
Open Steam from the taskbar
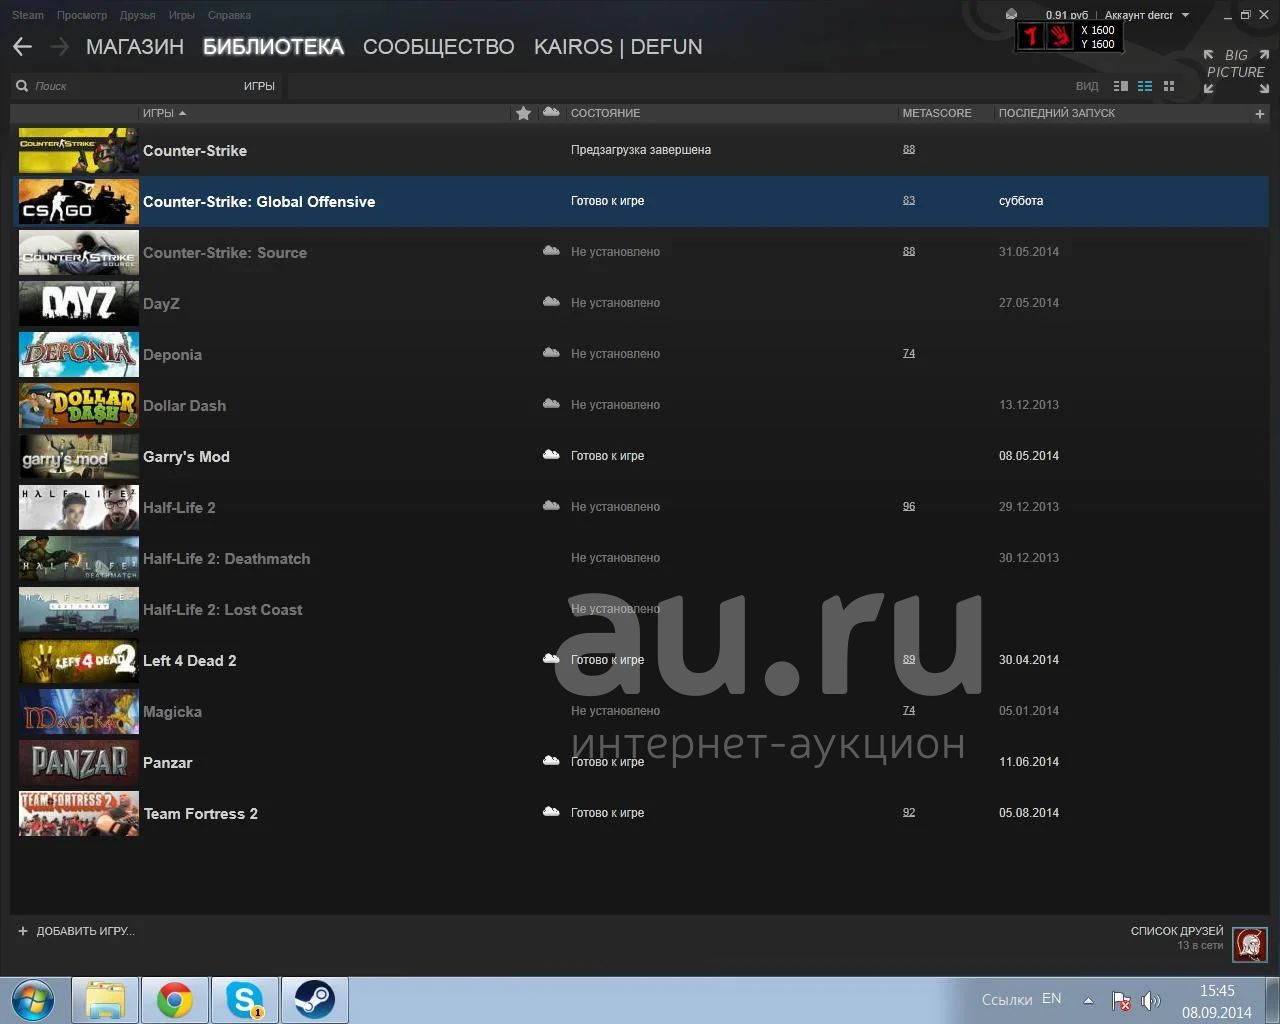coord(314,999)
